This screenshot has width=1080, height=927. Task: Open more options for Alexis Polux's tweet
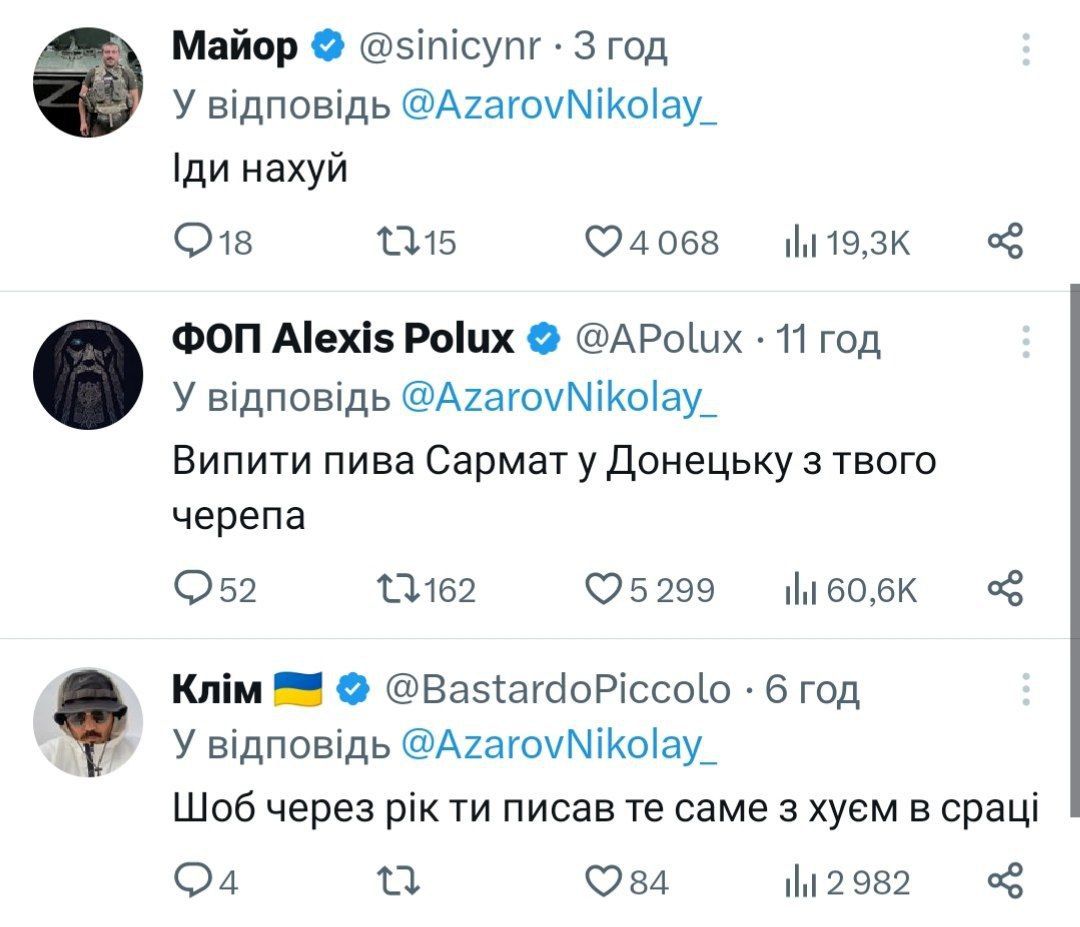coord(1025,342)
